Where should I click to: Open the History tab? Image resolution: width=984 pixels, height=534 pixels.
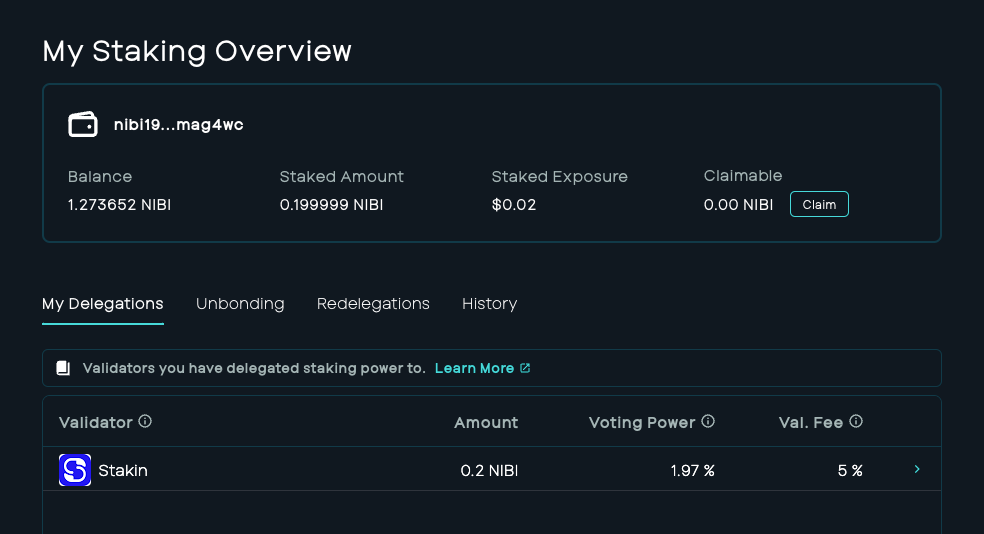pos(489,304)
